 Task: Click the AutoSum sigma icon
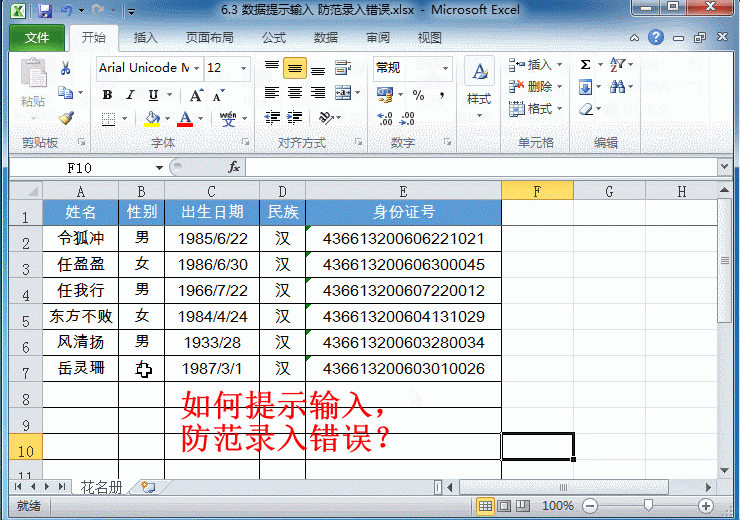(x=586, y=64)
